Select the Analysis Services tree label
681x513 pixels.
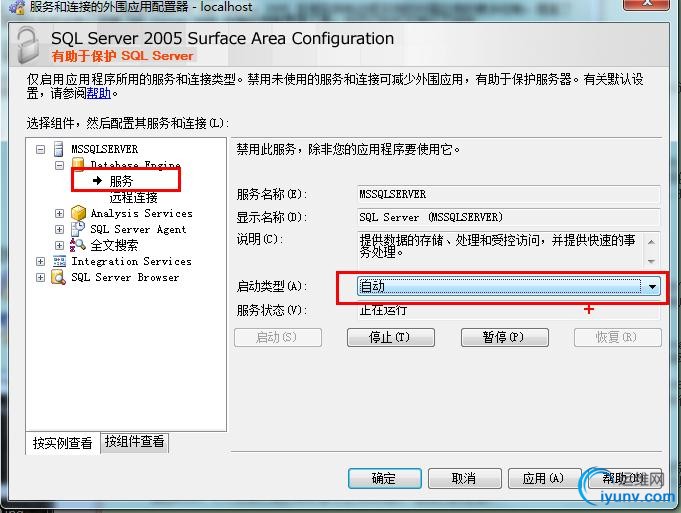coord(142,213)
